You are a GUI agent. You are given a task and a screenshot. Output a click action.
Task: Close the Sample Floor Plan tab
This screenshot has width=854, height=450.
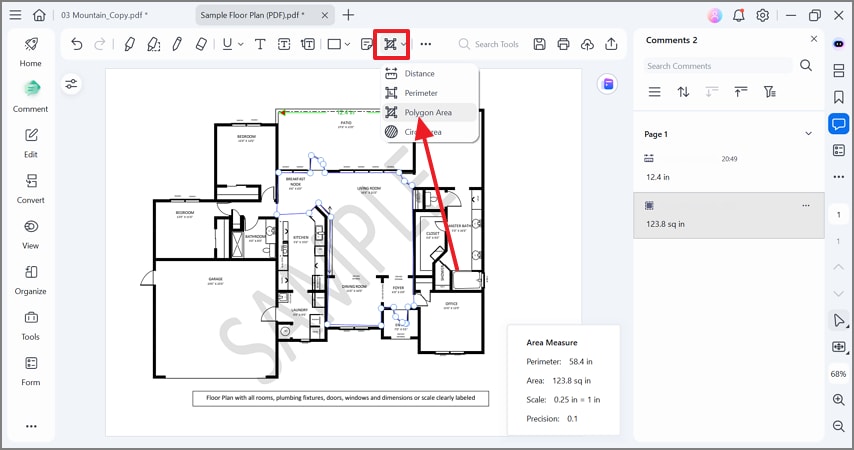coord(325,15)
